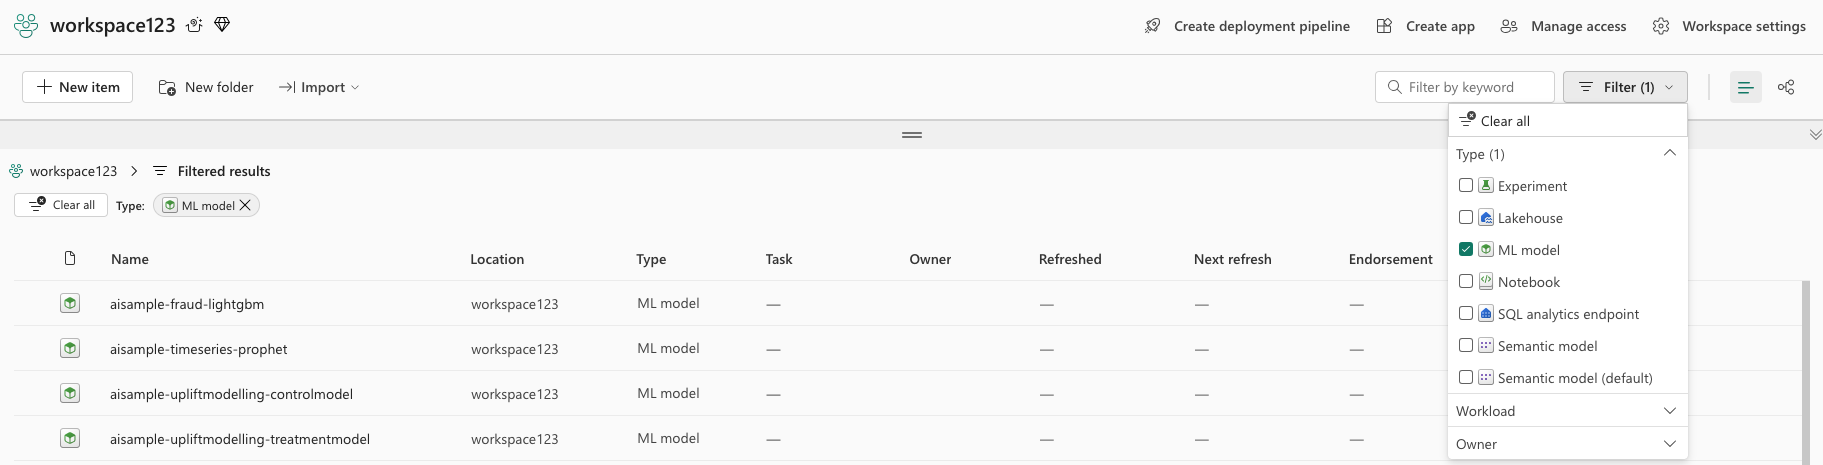Expand the Owner filter section
The image size is (1823, 465).
point(1567,444)
